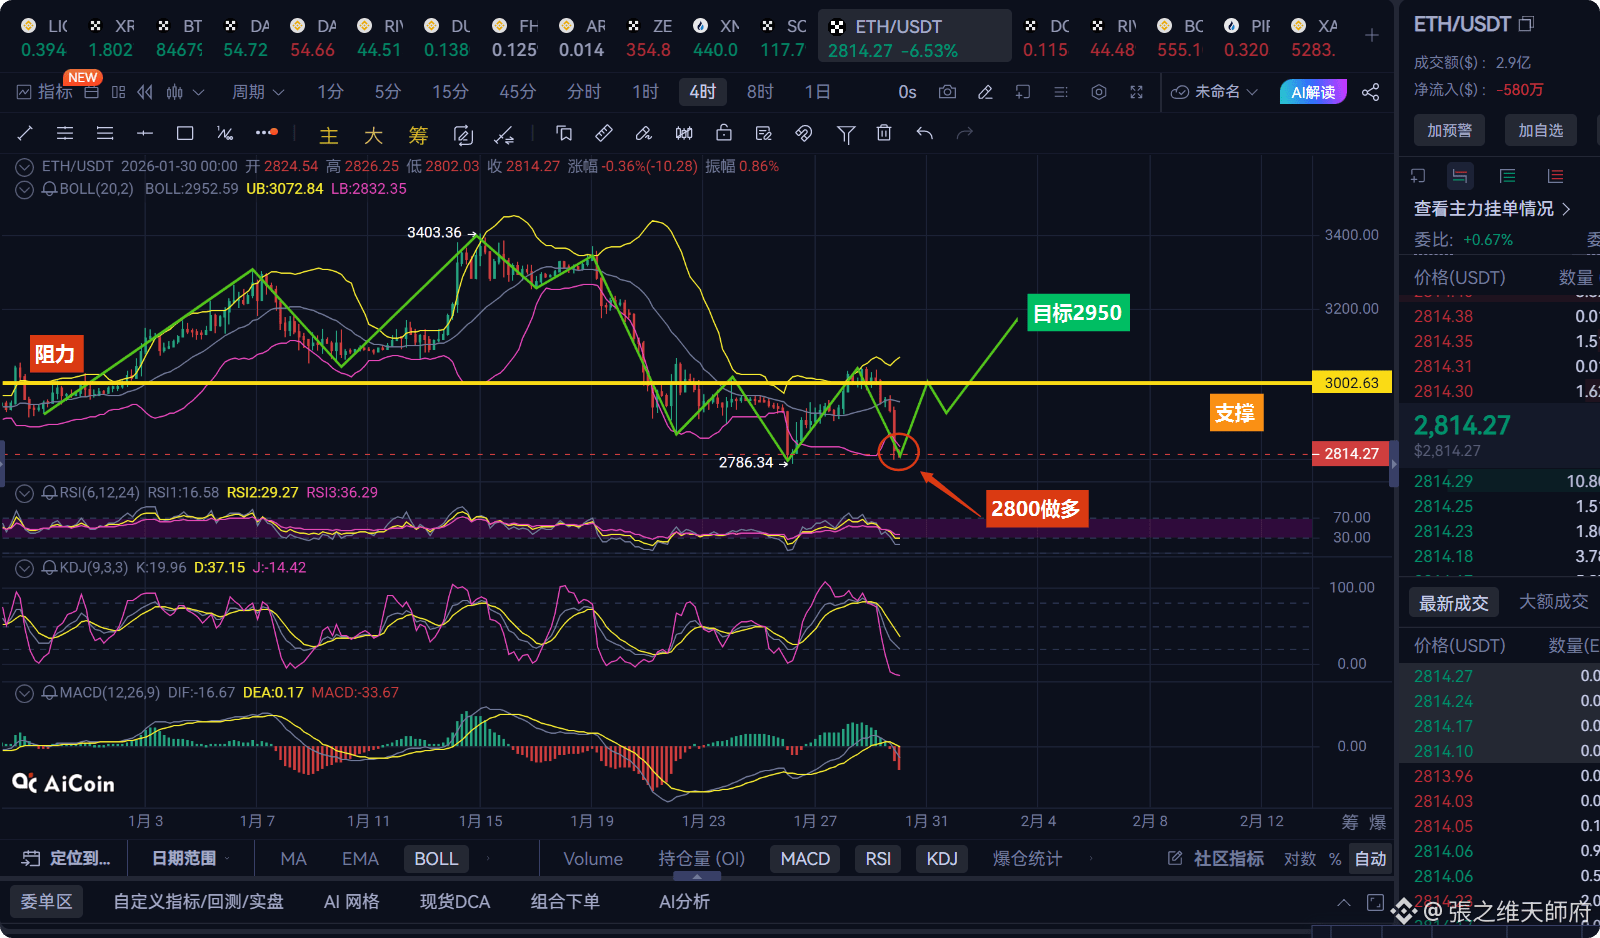
Task: Open the more drawing tools dots menu
Action: pyautogui.click(x=265, y=132)
